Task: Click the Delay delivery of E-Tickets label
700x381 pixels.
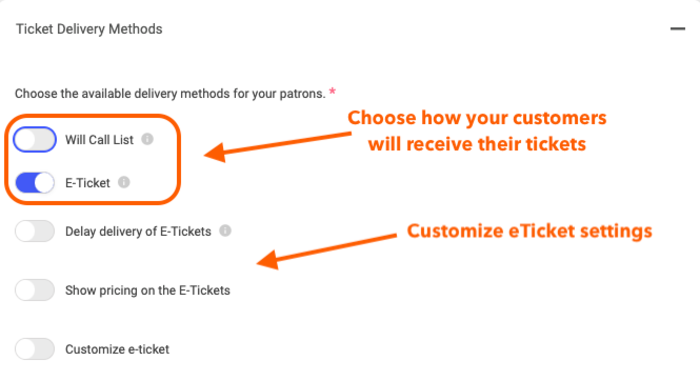Action: tap(138, 231)
